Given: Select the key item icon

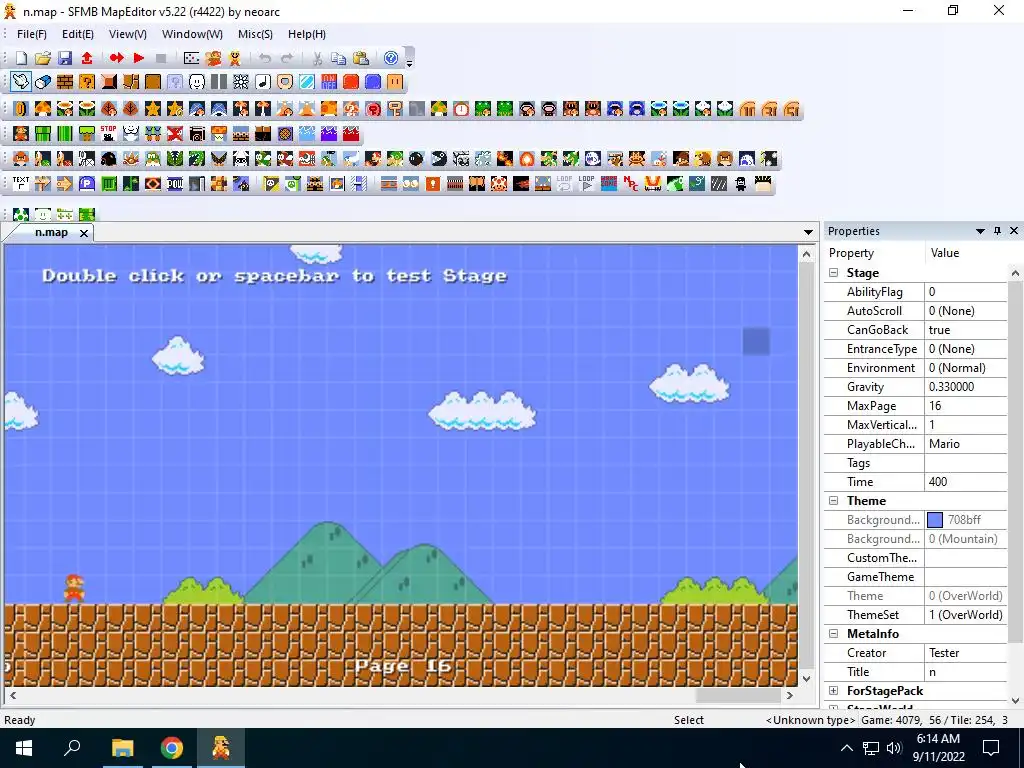Looking at the screenshot, I should pyautogui.click(x=394, y=109).
